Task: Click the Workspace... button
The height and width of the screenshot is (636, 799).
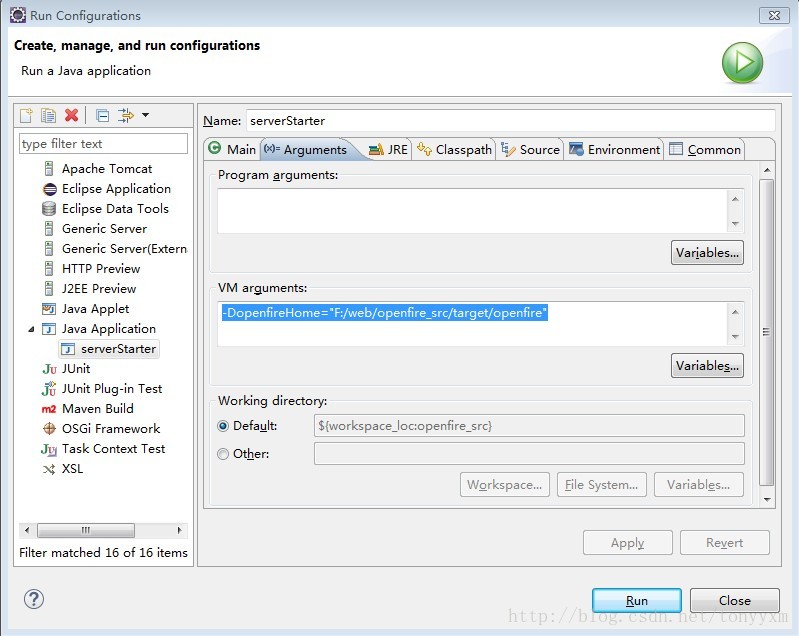Action: pyautogui.click(x=504, y=485)
